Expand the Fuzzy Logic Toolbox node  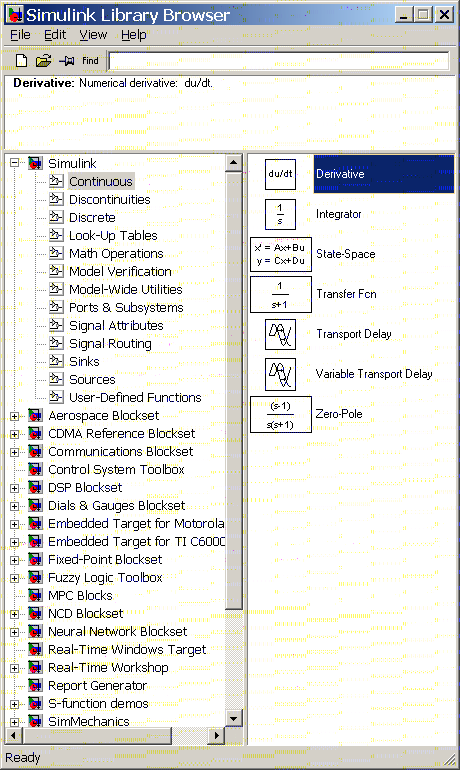tap(15, 578)
